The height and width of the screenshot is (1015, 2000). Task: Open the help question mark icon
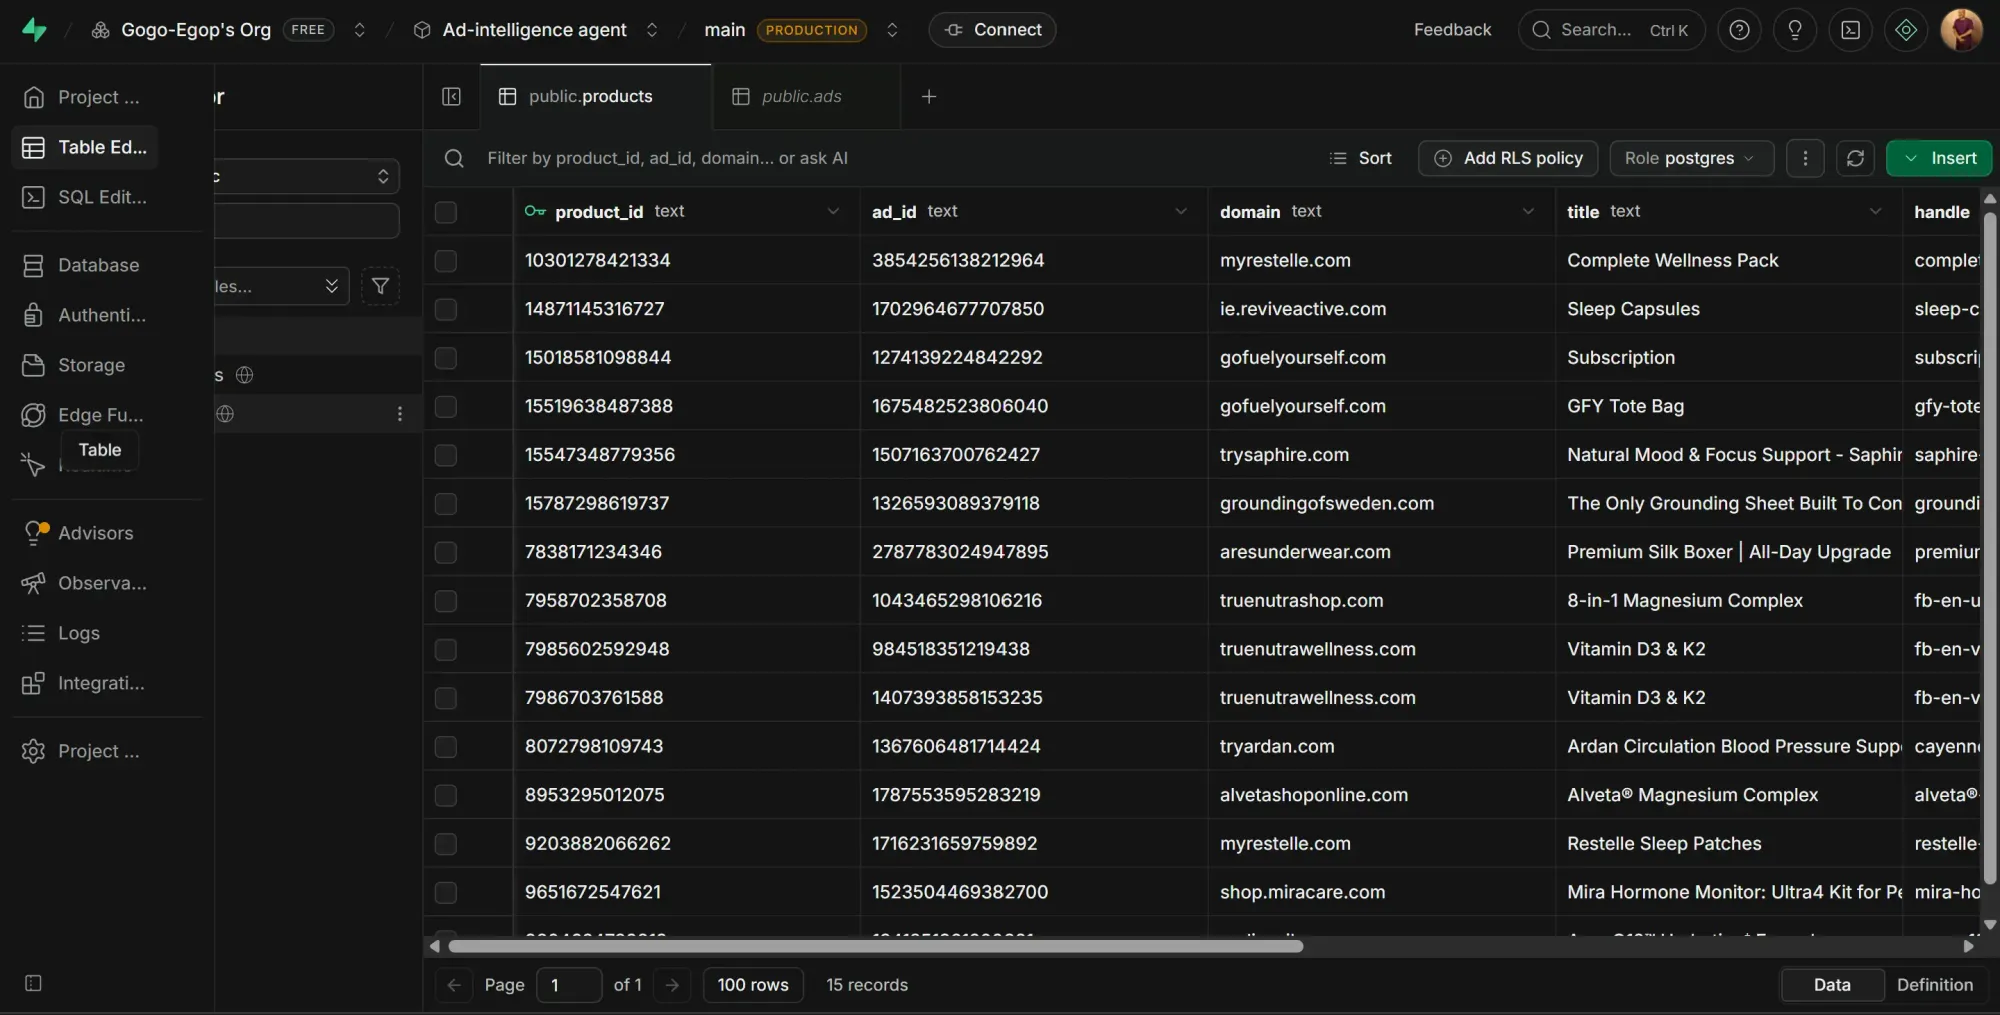1739,30
